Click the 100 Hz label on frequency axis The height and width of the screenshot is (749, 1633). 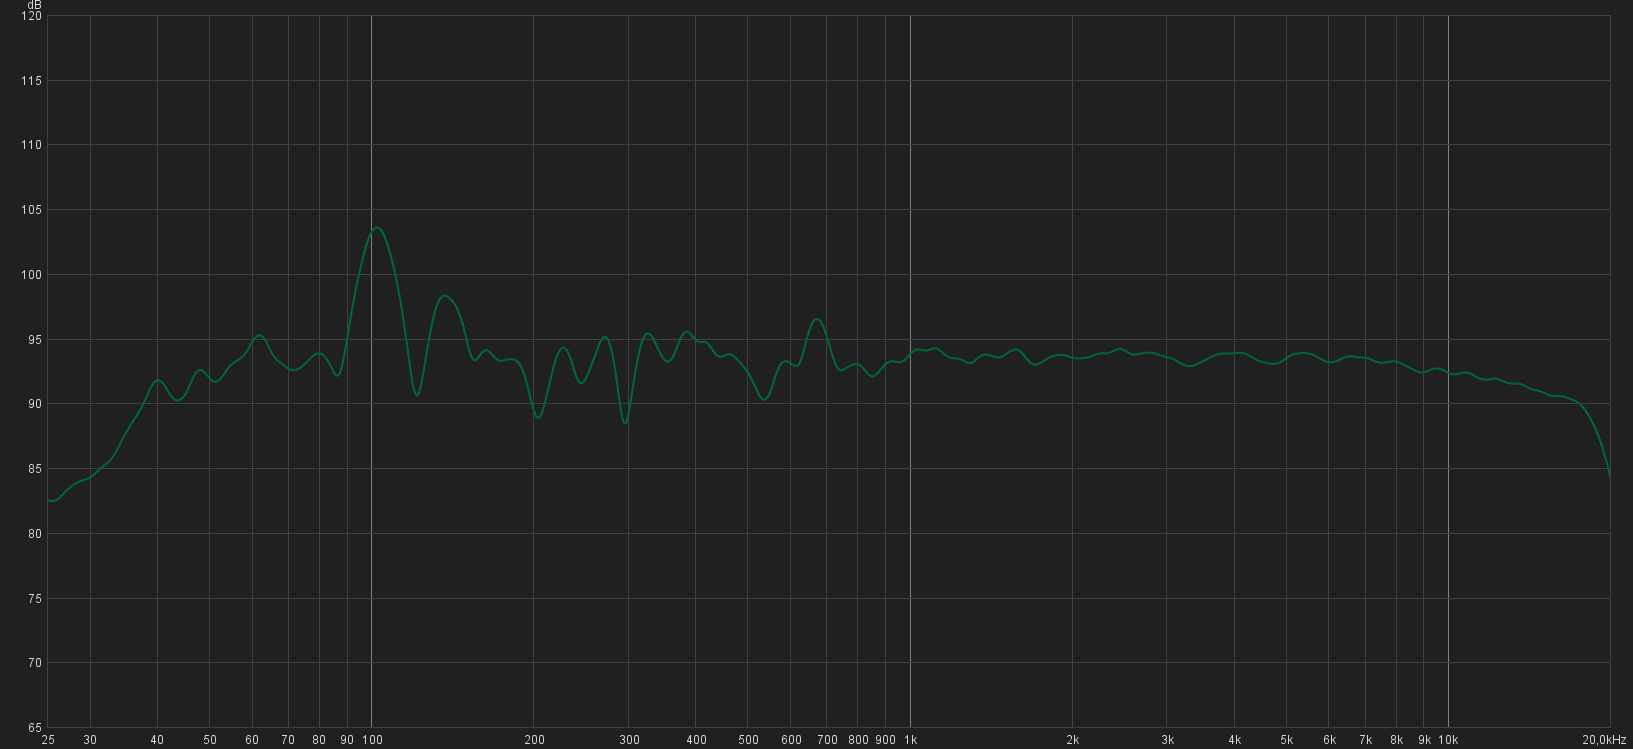click(x=372, y=740)
